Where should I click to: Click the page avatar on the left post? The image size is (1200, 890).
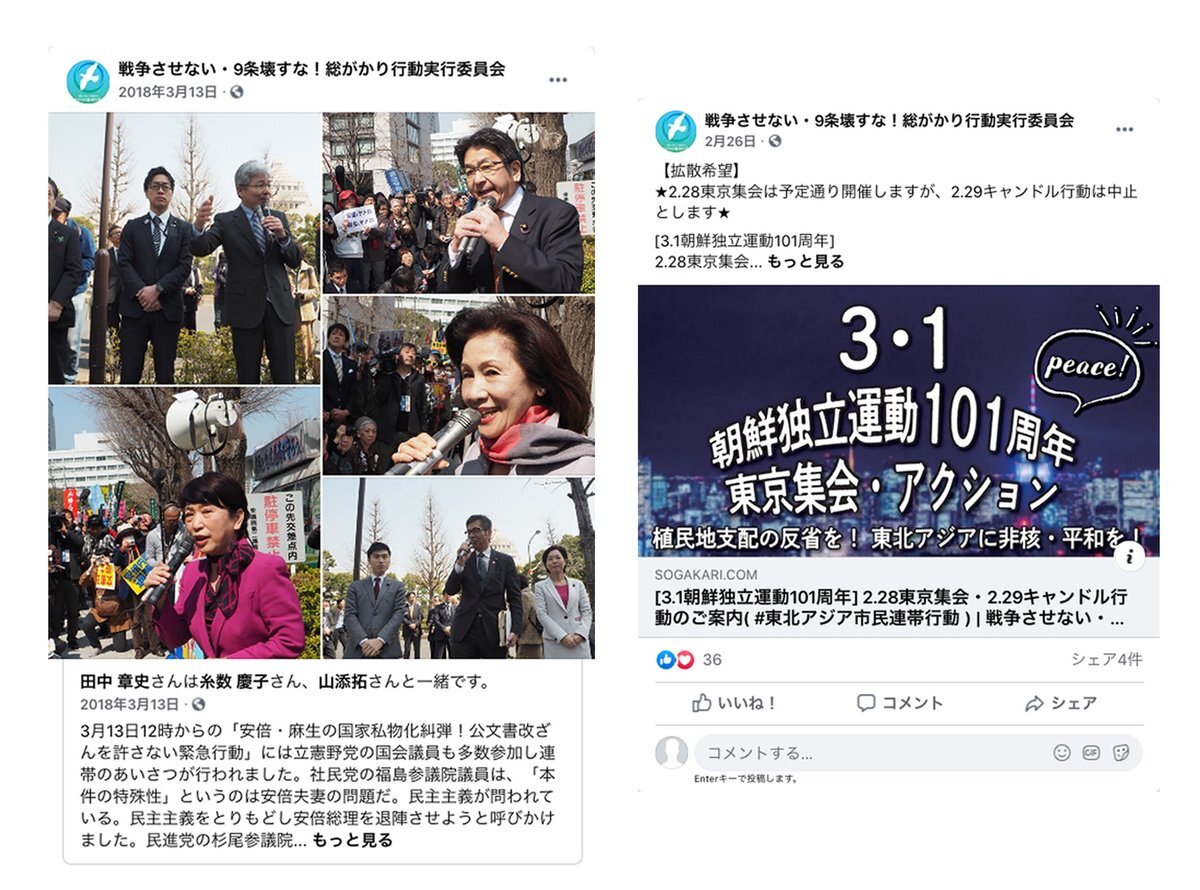pos(88,81)
